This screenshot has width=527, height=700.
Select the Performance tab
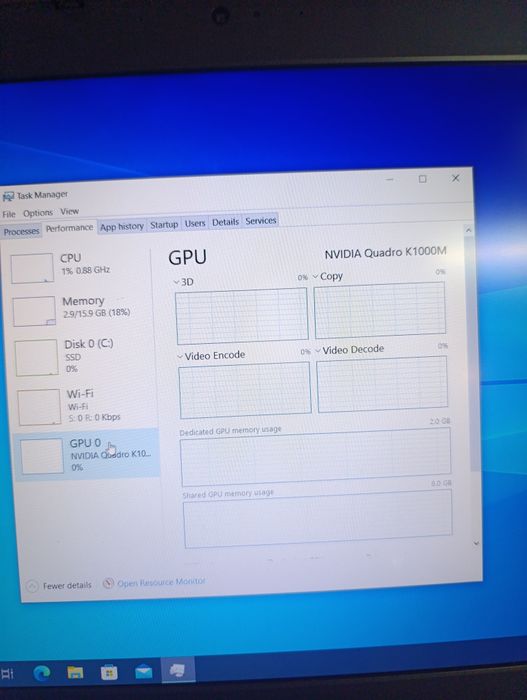(x=69, y=228)
